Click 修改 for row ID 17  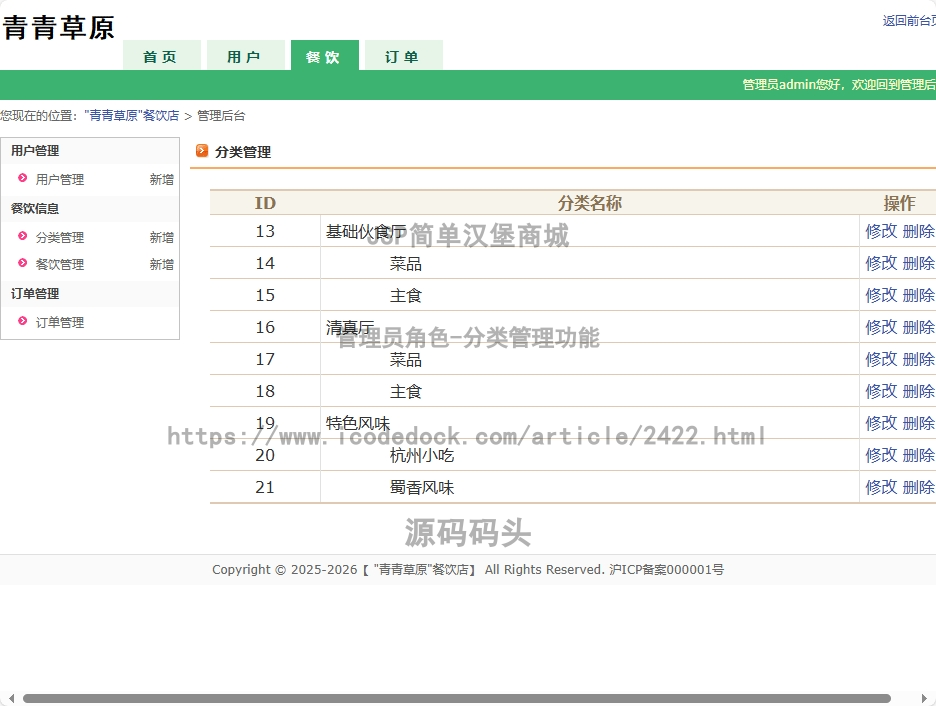[x=881, y=359]
